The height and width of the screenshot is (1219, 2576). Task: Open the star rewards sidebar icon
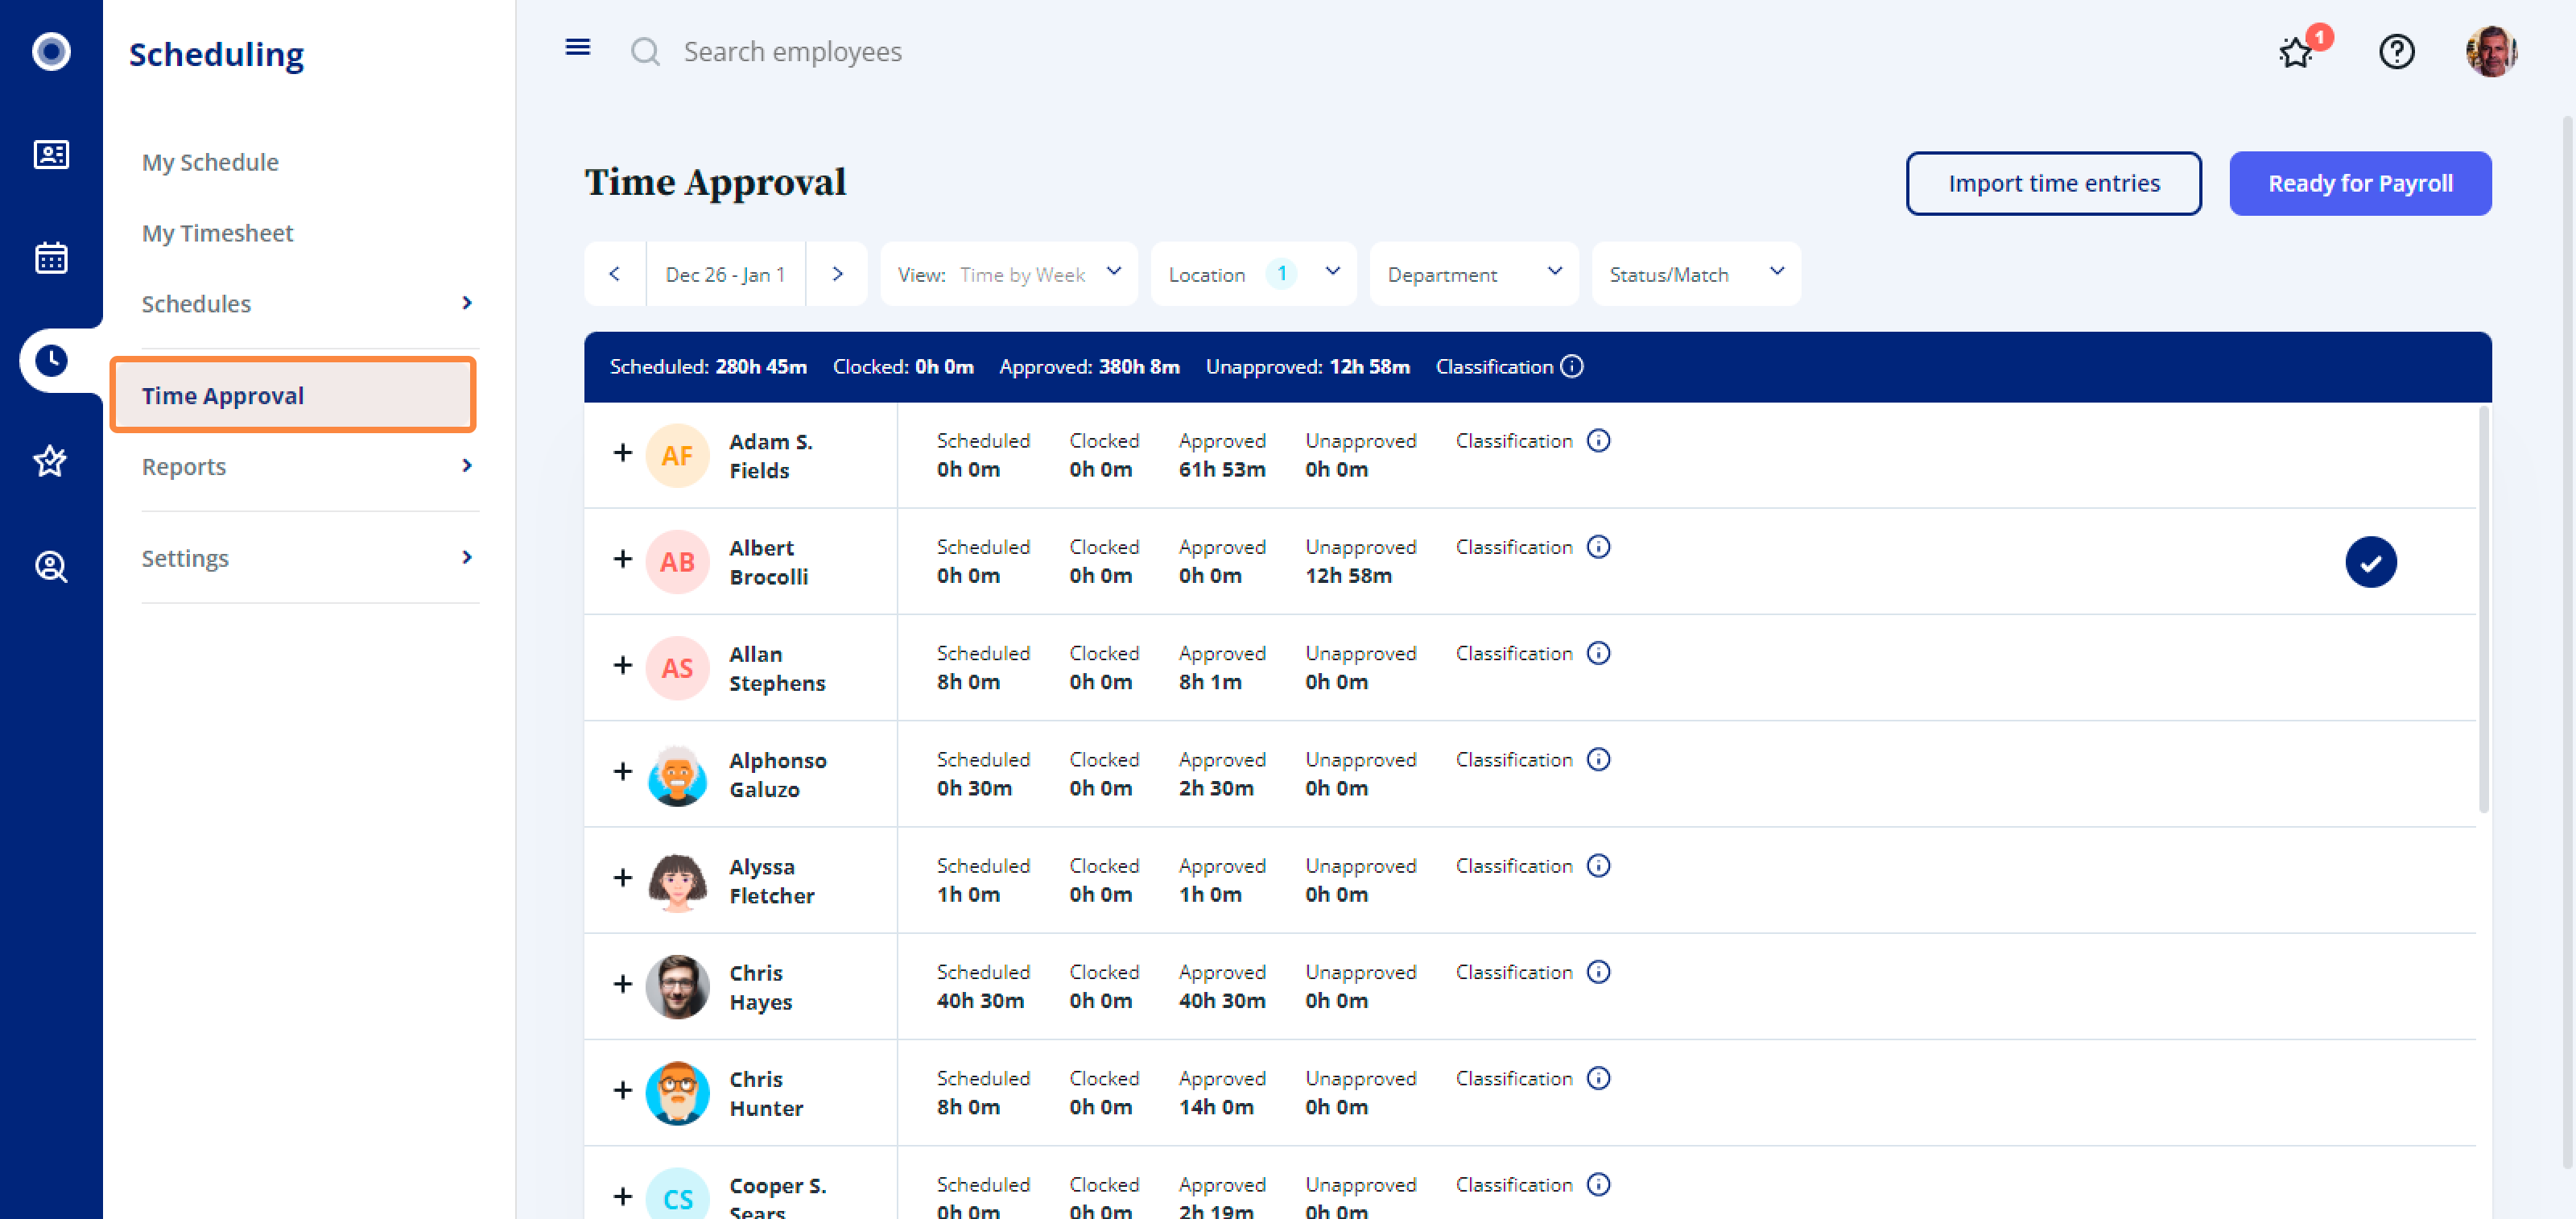click(x=50, y=461)
